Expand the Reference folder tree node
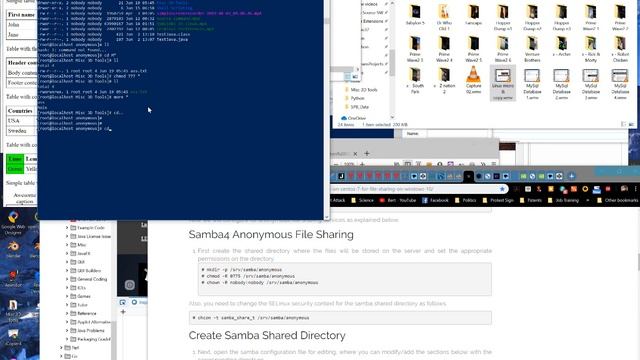This screenshot has height=360, width=640. click(x=67, y=313)
